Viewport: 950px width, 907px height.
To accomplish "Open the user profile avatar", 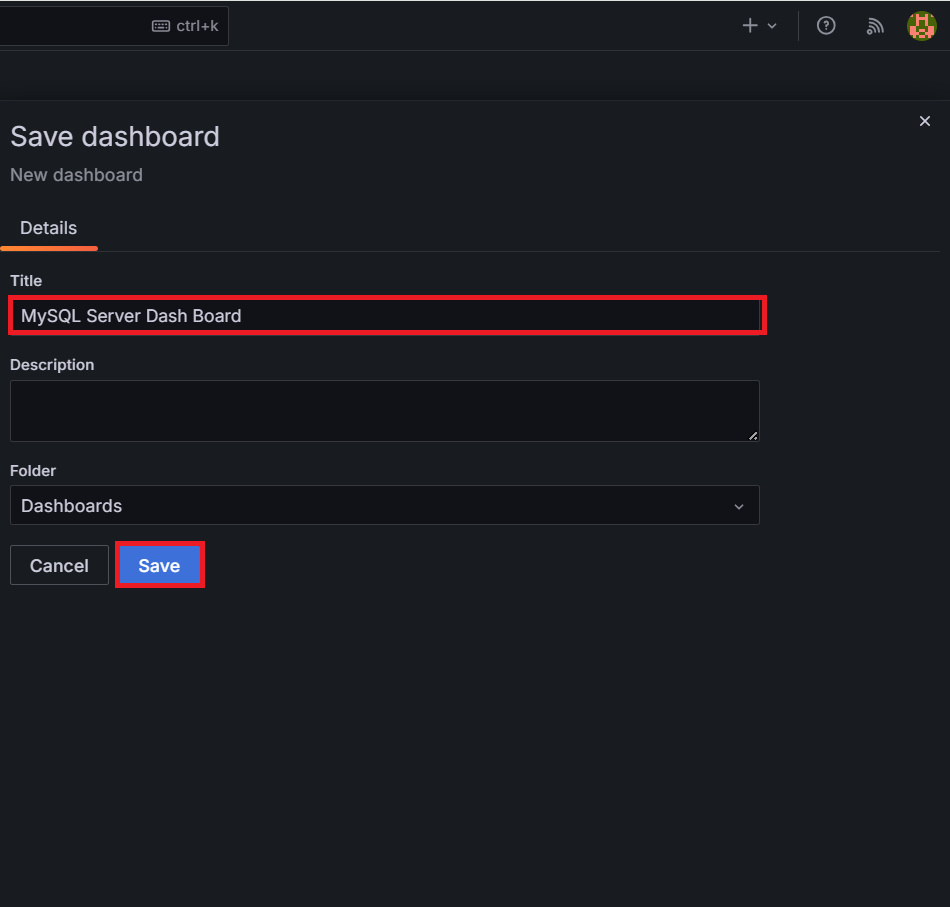I will (x=922, y=25).
